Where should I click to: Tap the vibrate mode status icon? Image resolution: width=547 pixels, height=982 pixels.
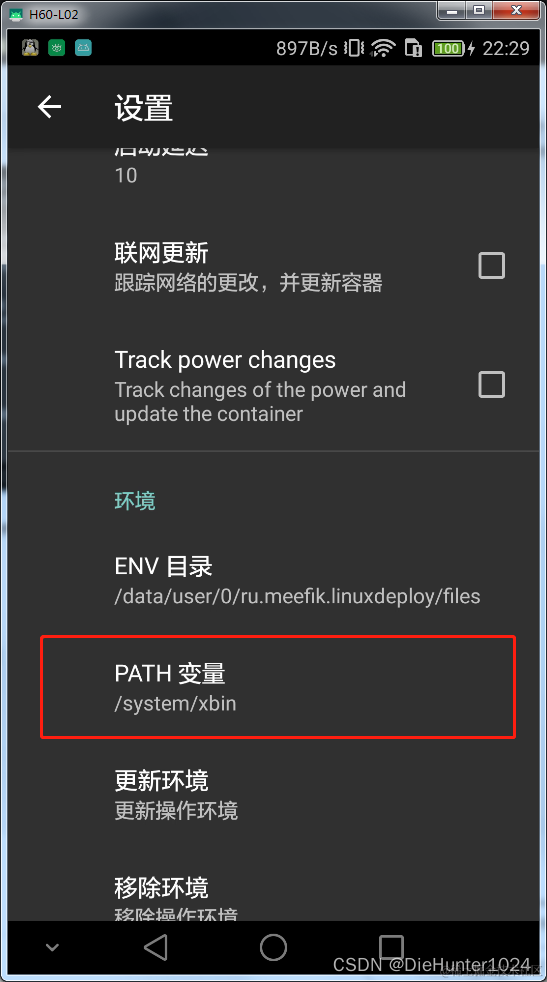[x=355, y=48]
